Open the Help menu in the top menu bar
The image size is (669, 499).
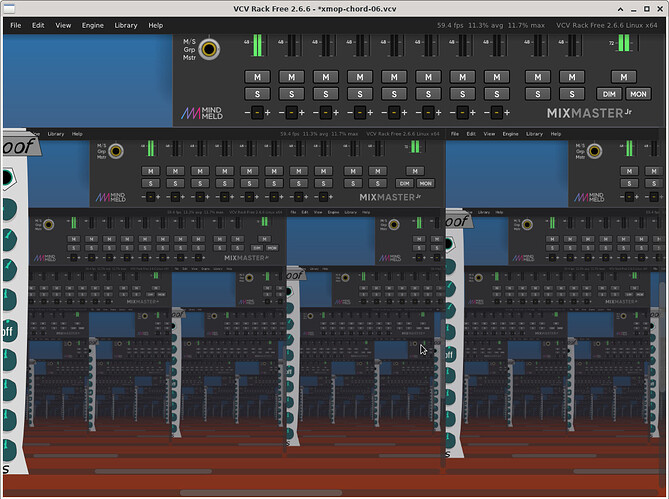[x=156, y=26]
